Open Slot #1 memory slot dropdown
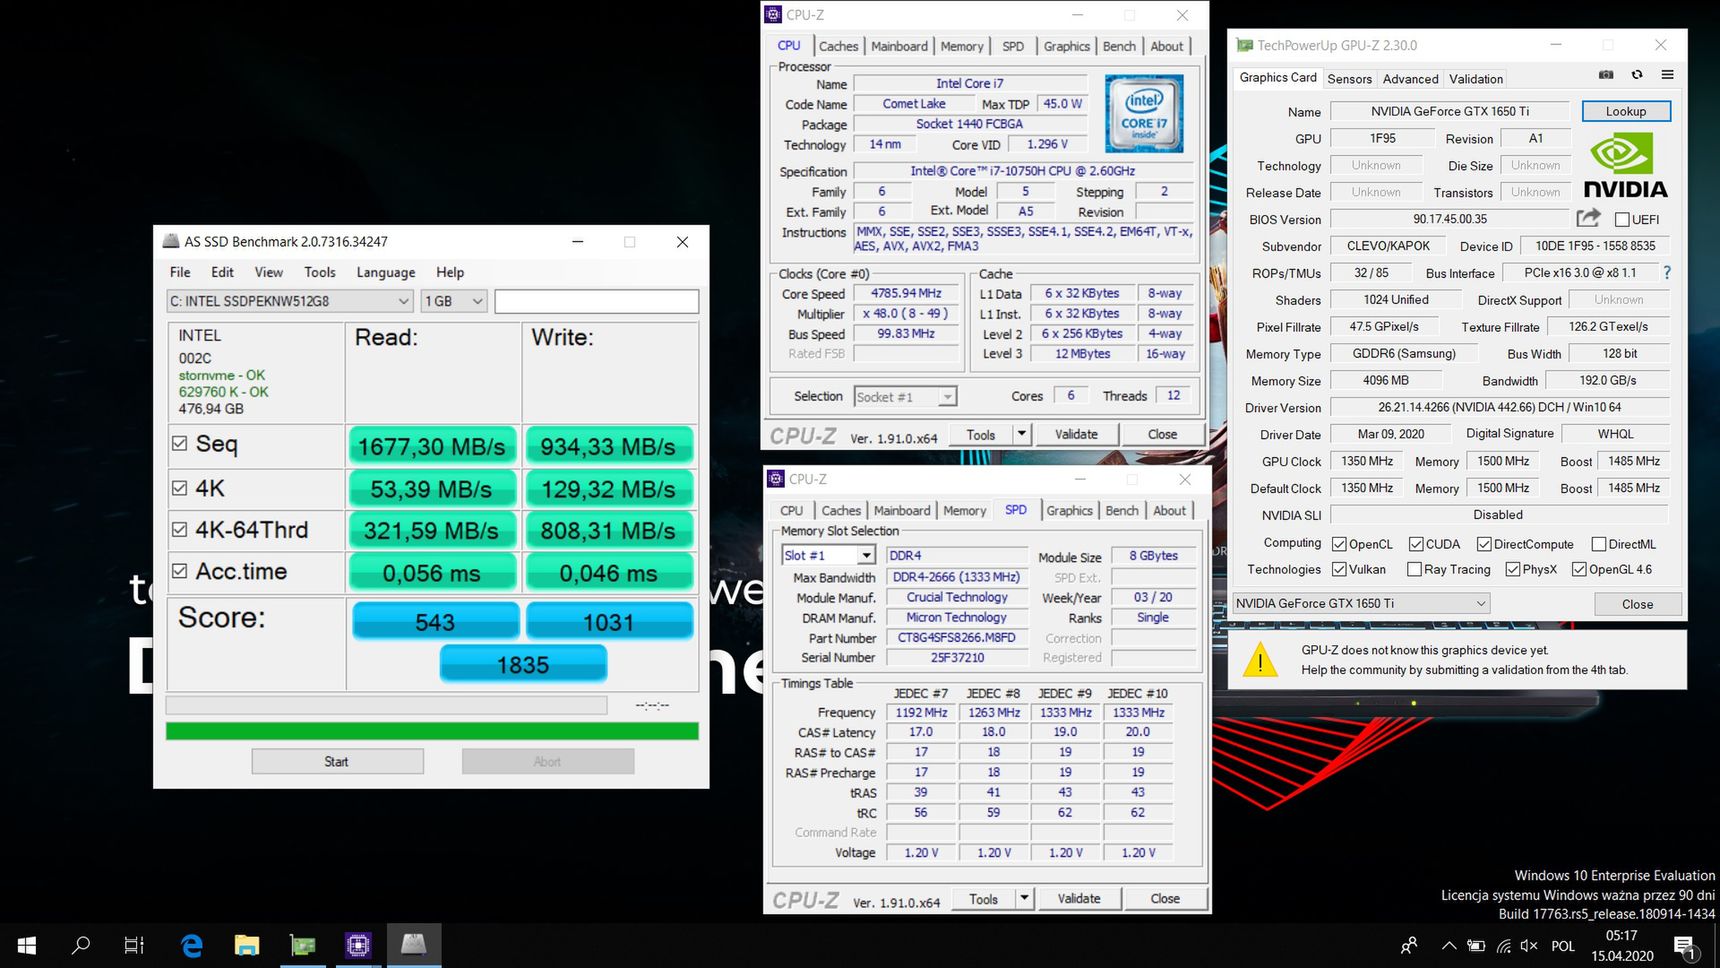This screenshot has height=968, width=1720. (x=829, y=555)
